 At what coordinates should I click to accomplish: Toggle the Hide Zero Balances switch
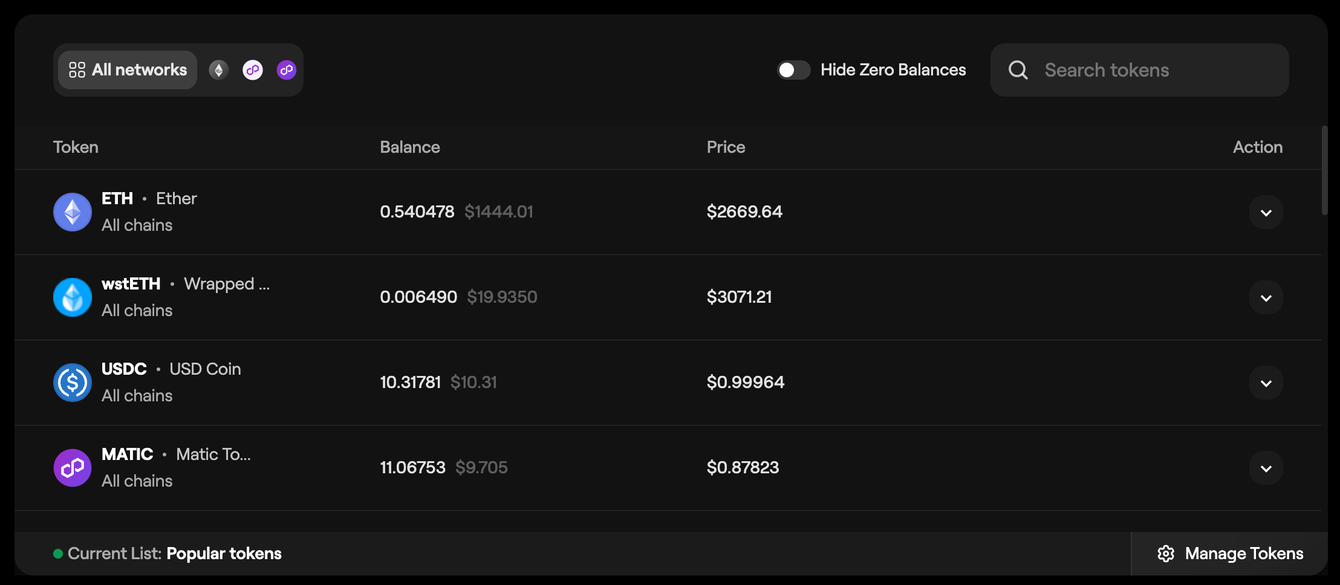tap(793, 70)
